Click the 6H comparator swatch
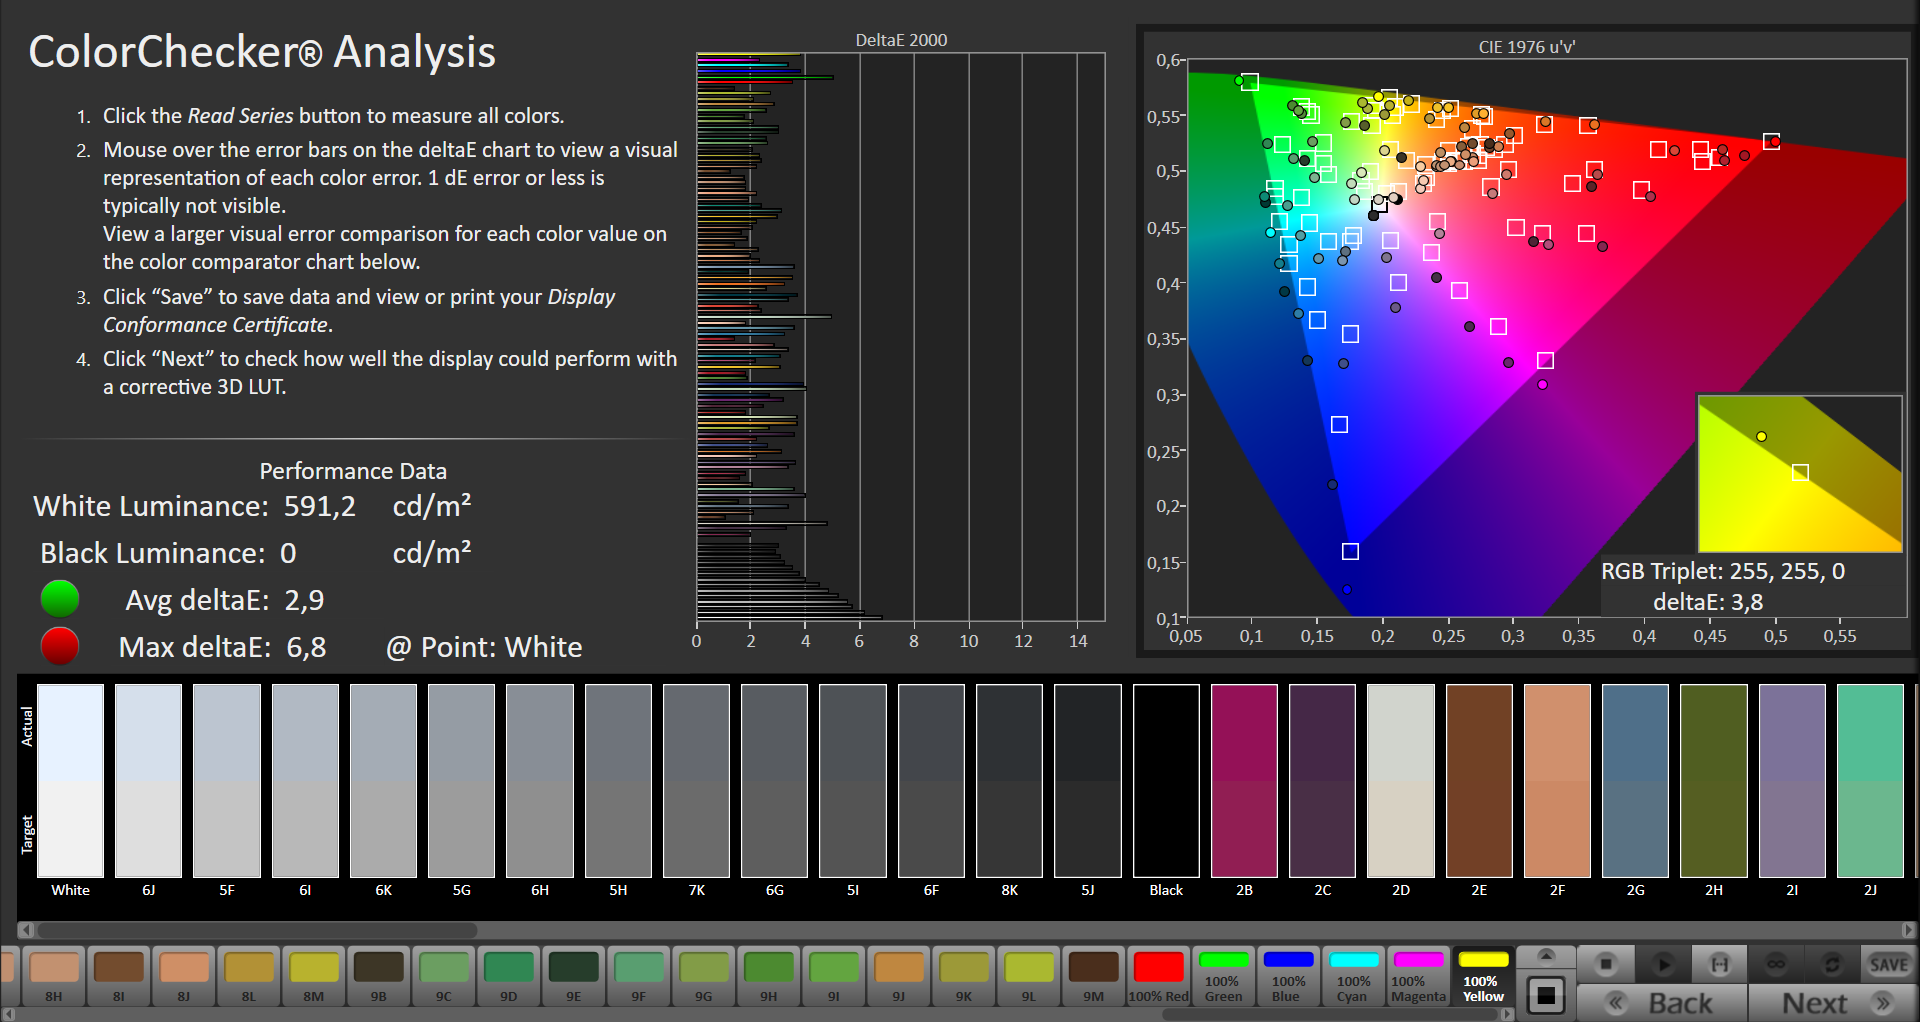This screenshot has width=1920, height=1022. 540,781
